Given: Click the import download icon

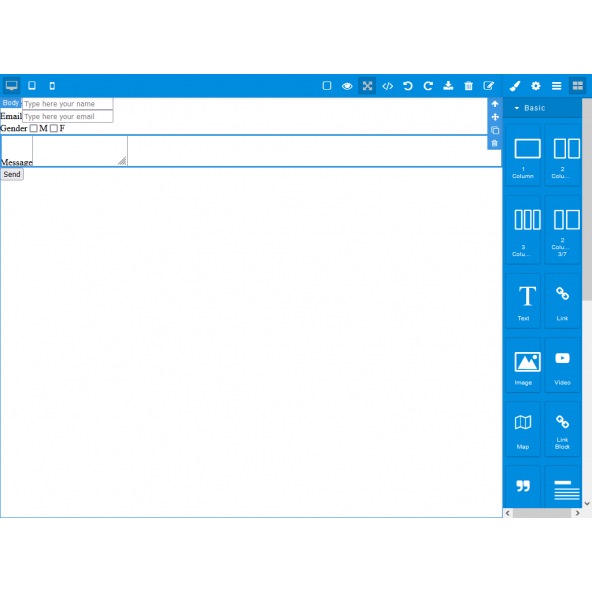Looking at the screenshot, I should coord(448,86).
